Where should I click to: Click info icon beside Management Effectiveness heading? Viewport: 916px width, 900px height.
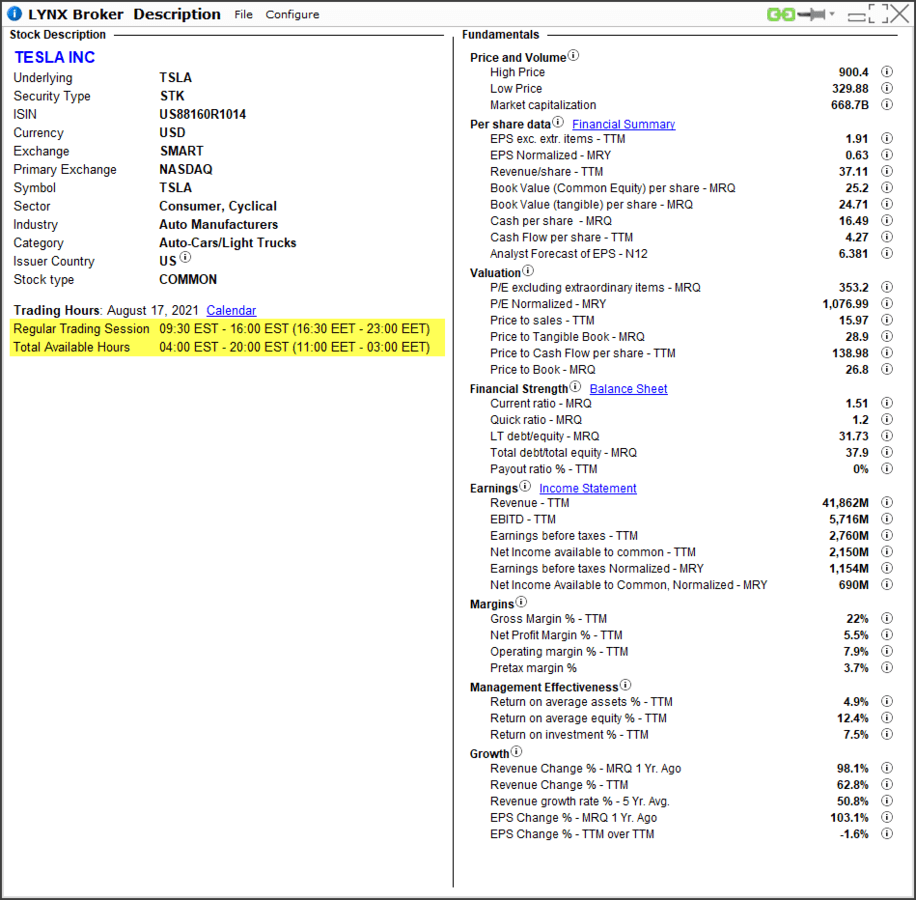[x=626, y=686]
